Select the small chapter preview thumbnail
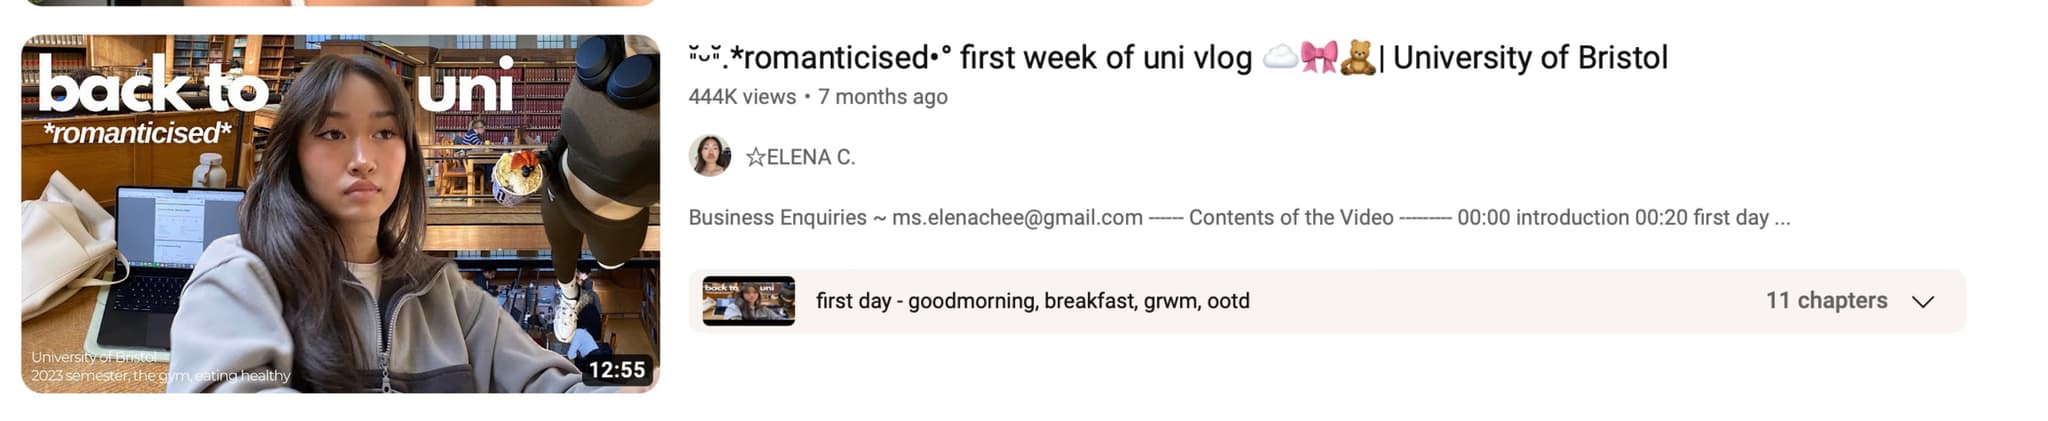This screenshot has width=2048, height=421. (749, 301)
